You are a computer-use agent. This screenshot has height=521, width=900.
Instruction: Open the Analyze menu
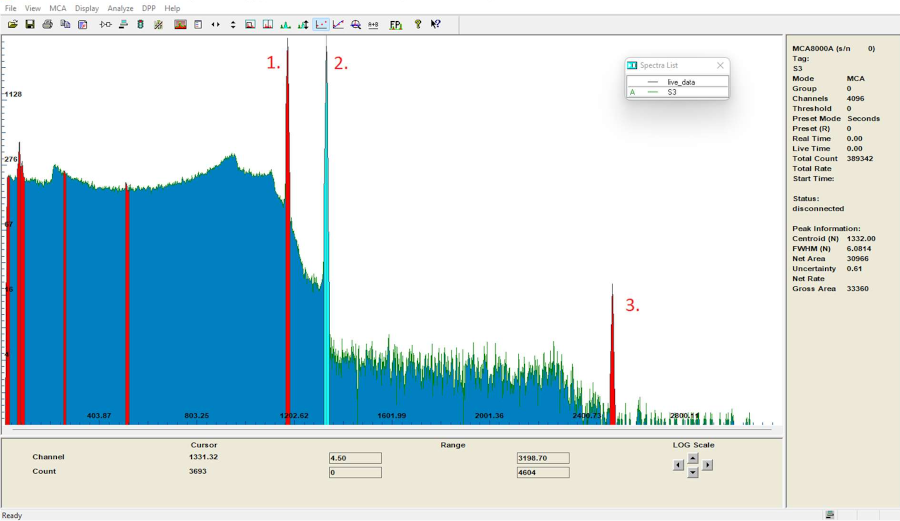(120, 8)
